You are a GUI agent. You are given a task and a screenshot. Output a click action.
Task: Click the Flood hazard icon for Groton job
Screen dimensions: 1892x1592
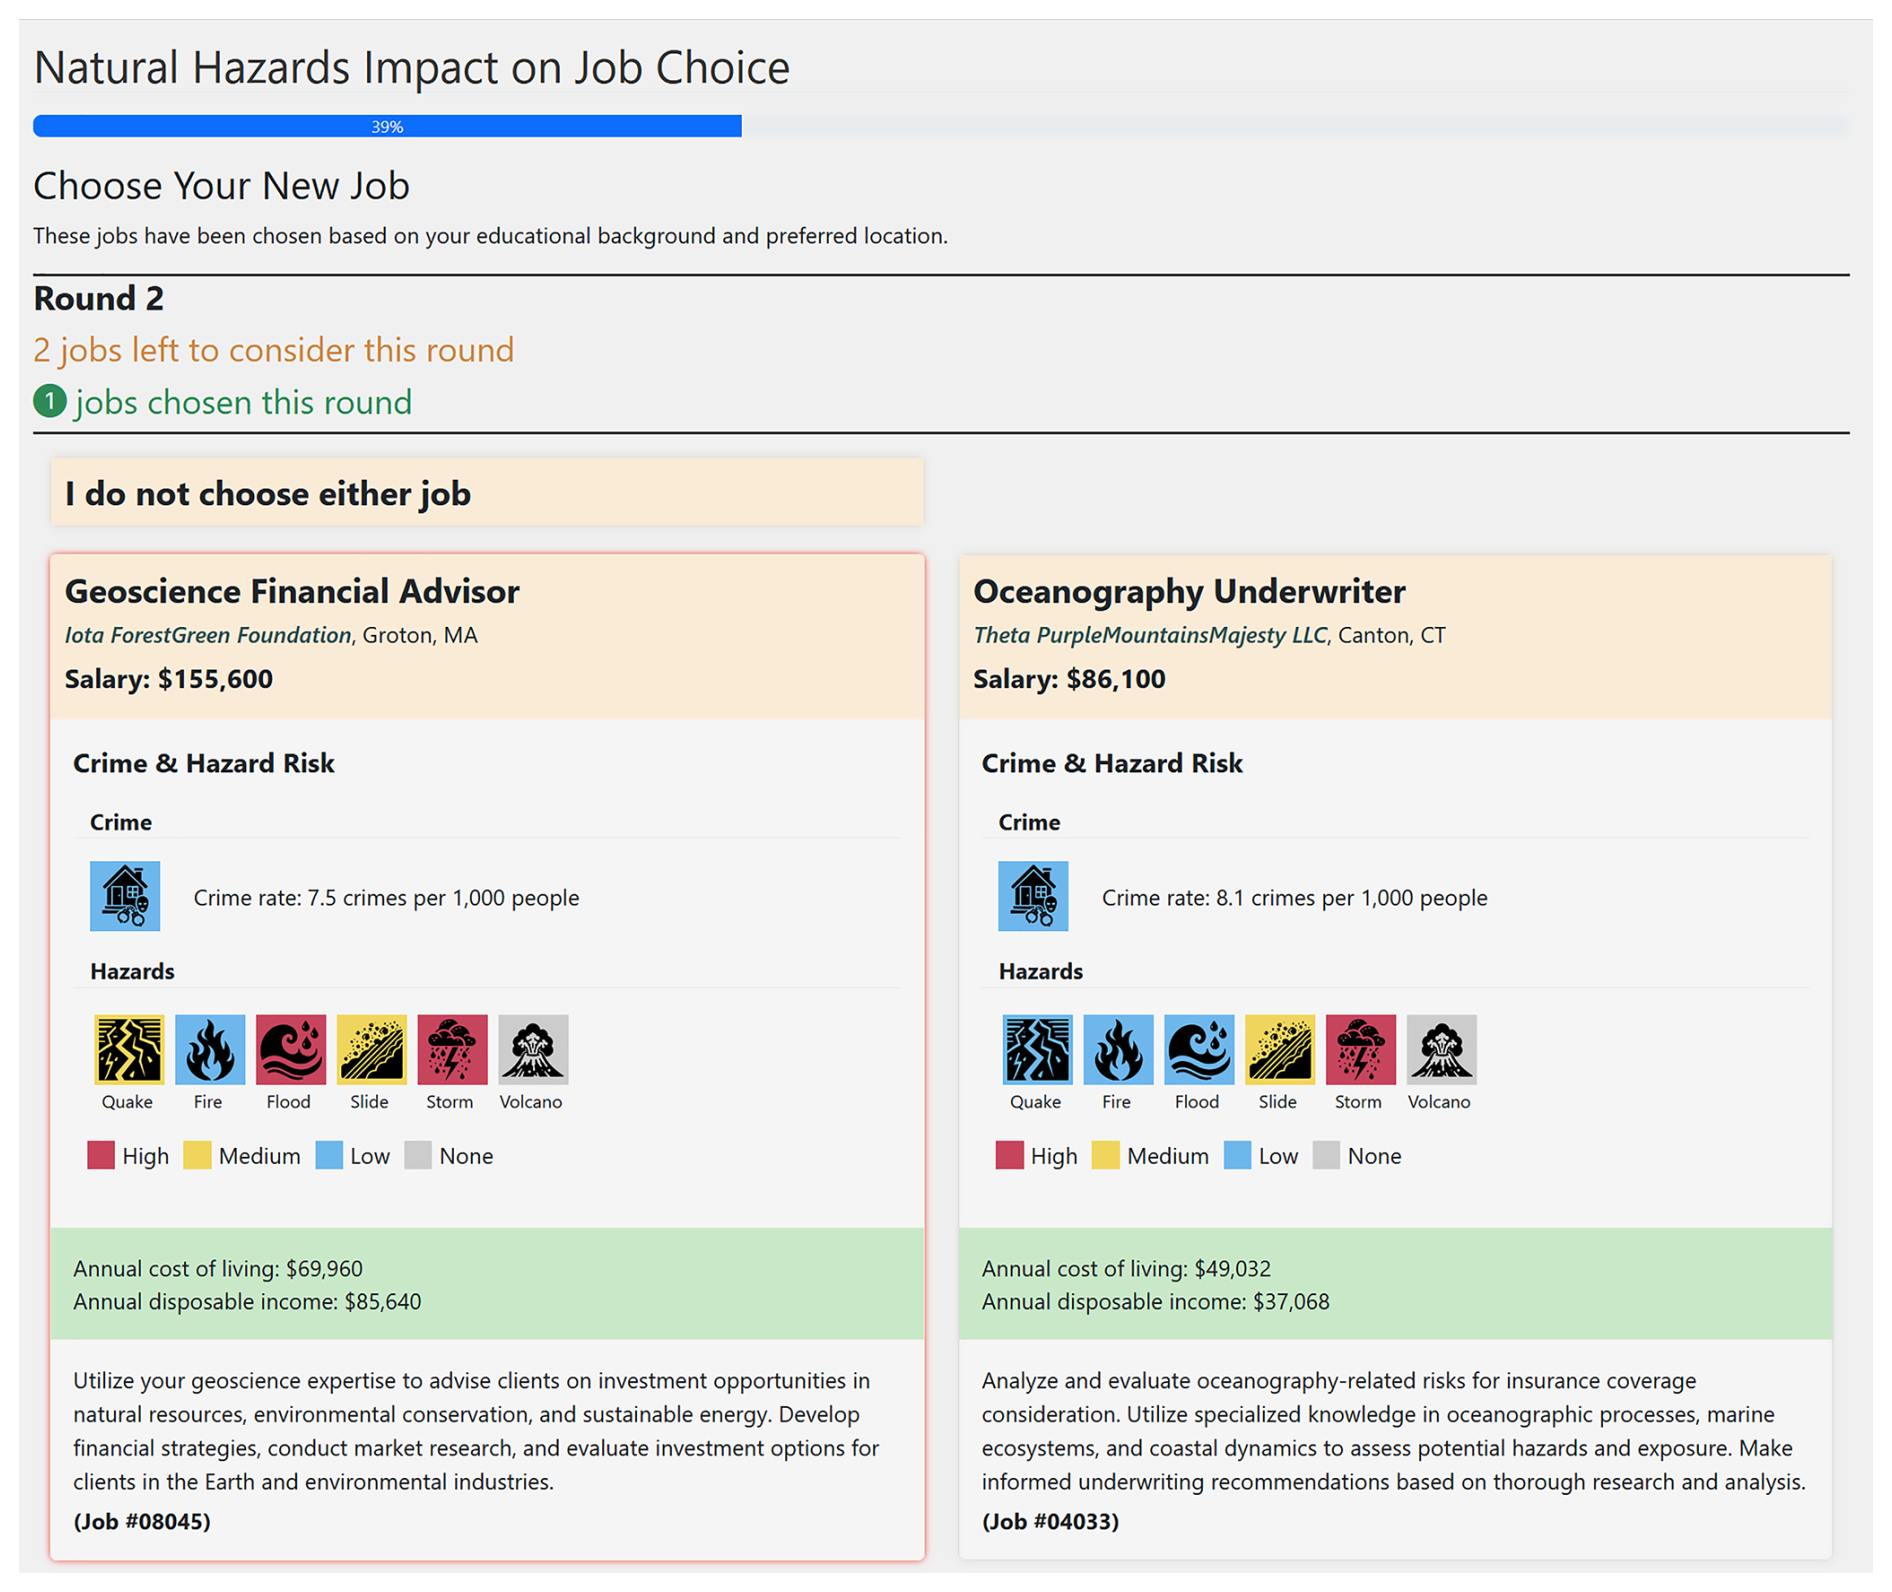coord(290,1049)
